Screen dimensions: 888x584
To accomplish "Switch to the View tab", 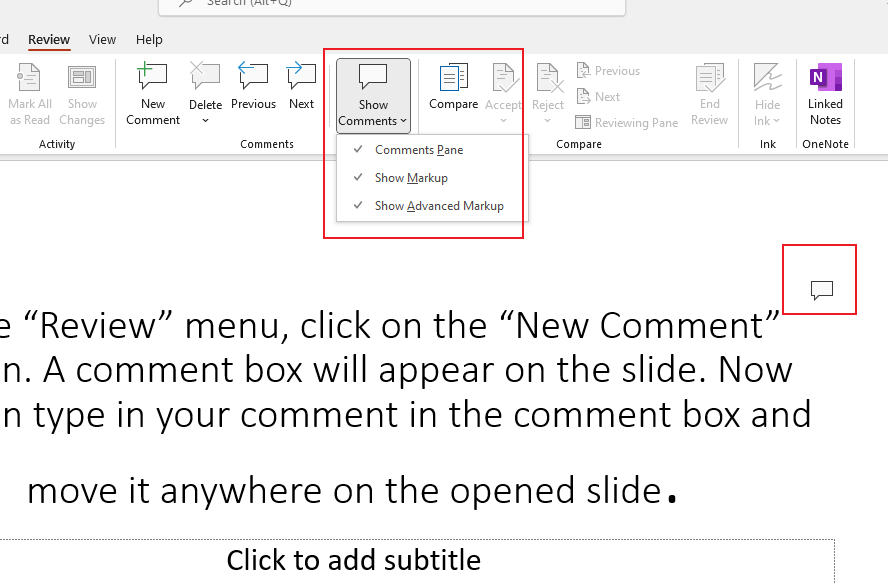I will pyautogui.click(x=102, y=39).
